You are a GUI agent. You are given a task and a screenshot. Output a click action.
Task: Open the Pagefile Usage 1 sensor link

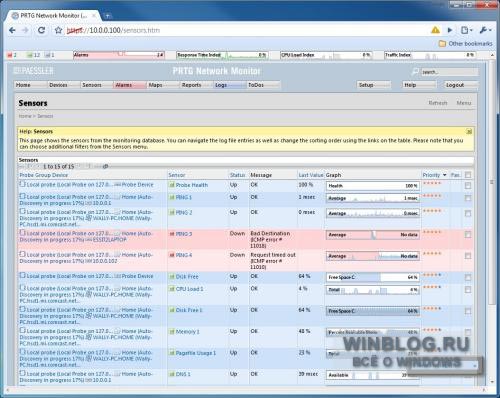(x=196, y=353)
